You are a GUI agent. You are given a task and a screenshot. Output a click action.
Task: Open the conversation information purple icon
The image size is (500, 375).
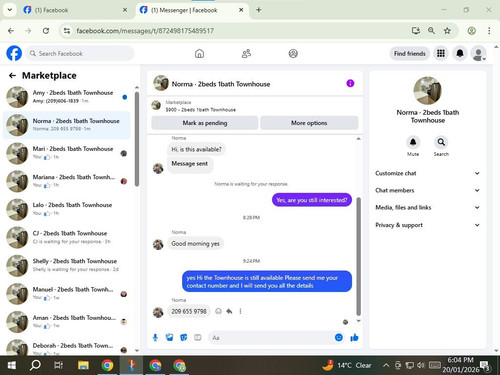(x=350, y=83)
